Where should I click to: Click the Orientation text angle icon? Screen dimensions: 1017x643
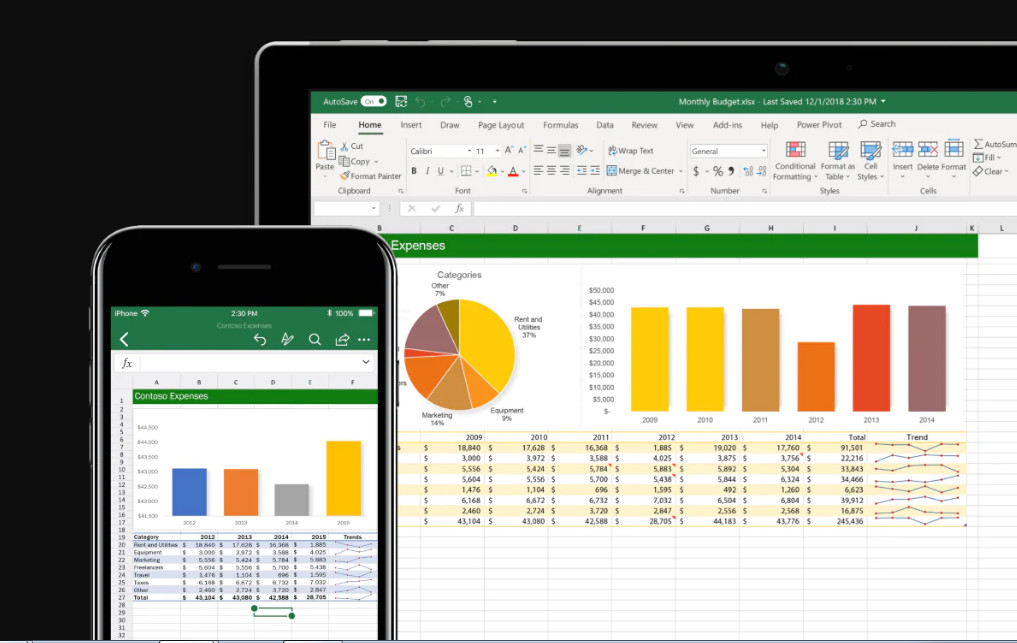[x=582, y=150]
